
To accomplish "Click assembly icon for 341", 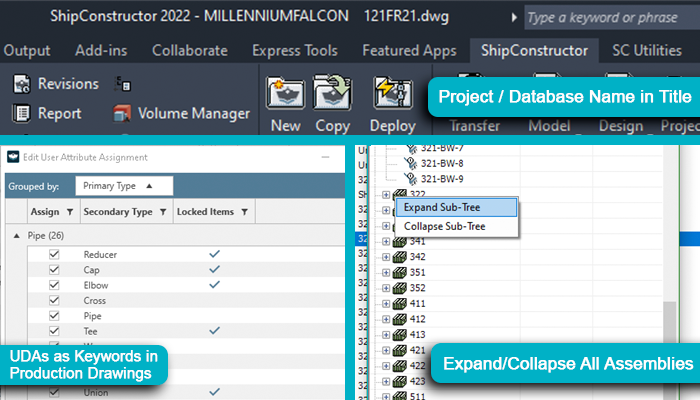I will point(400,242).
